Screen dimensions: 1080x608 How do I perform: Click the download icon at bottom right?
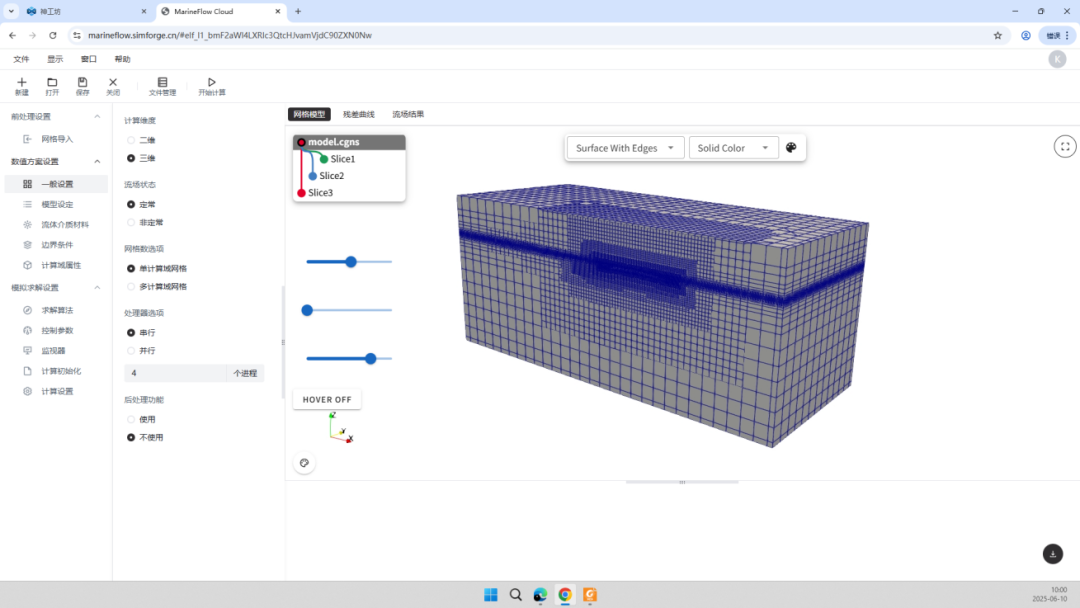1052,554
